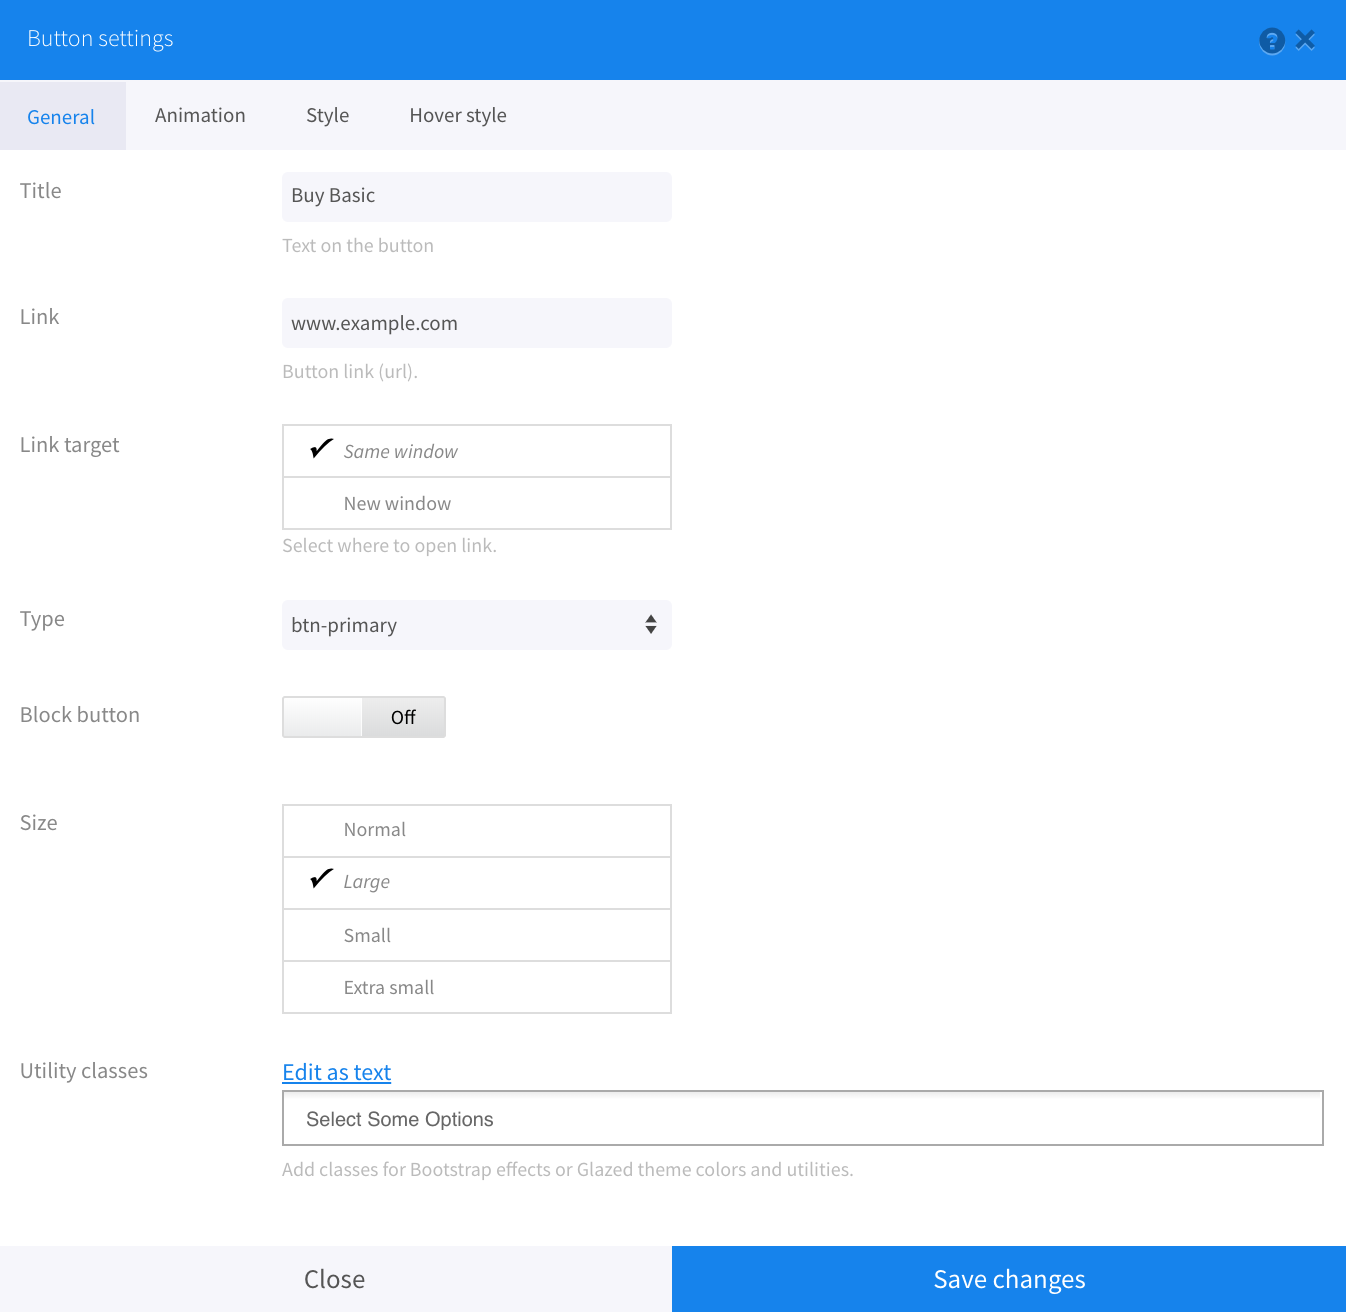Open the Type btn-primary dropdown
Image resolution: width=1346 pixels, height=1312 pixels.
(x=476, y=625)
